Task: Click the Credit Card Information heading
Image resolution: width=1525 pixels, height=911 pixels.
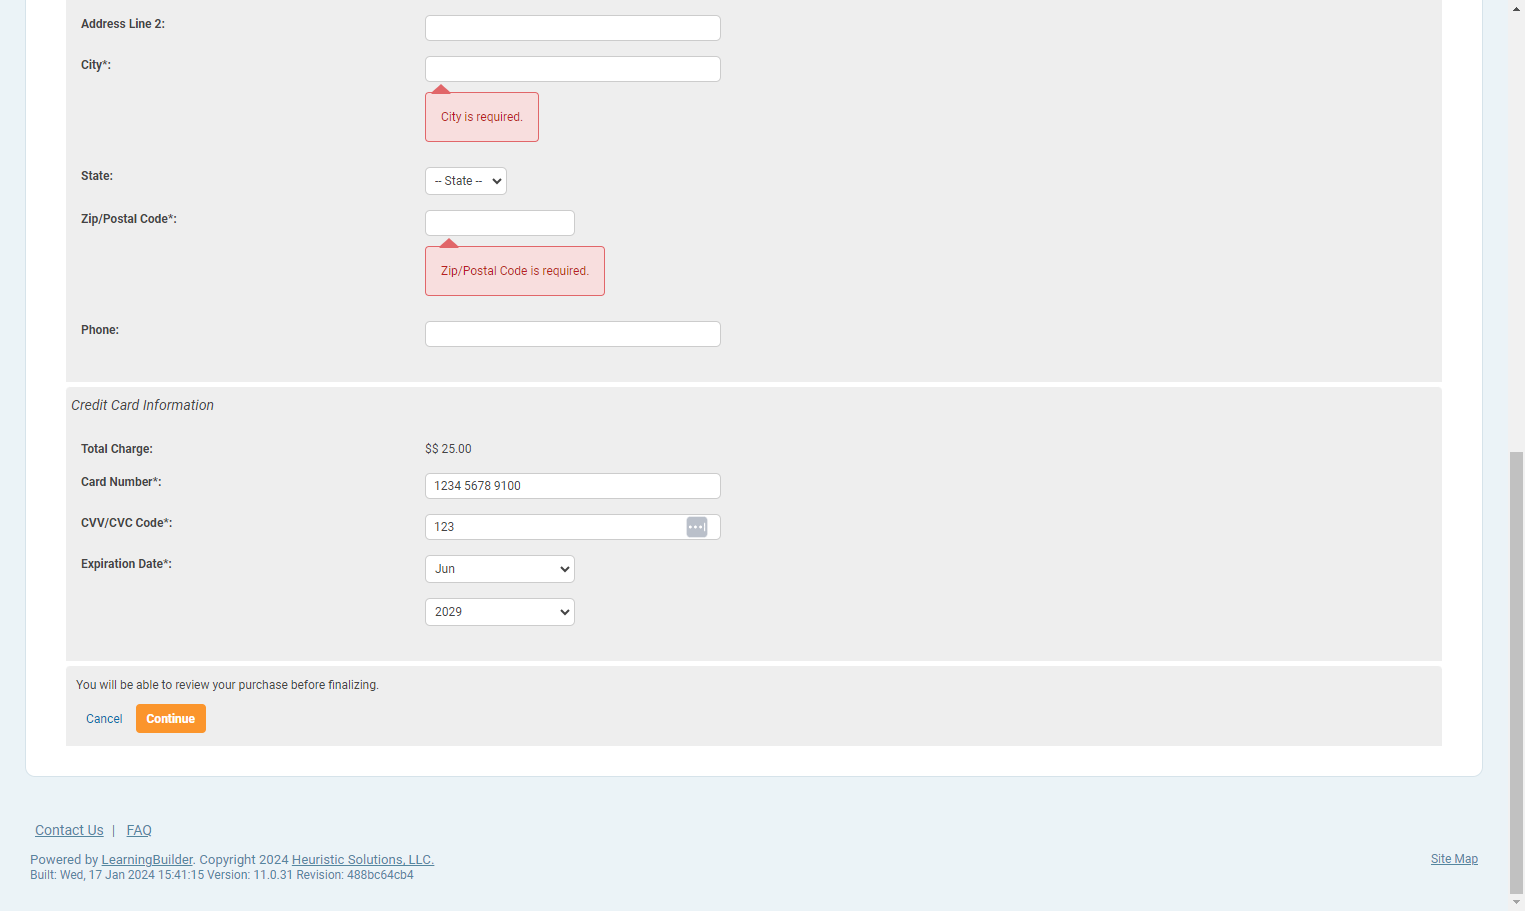Action: click(x=142, y=405)
